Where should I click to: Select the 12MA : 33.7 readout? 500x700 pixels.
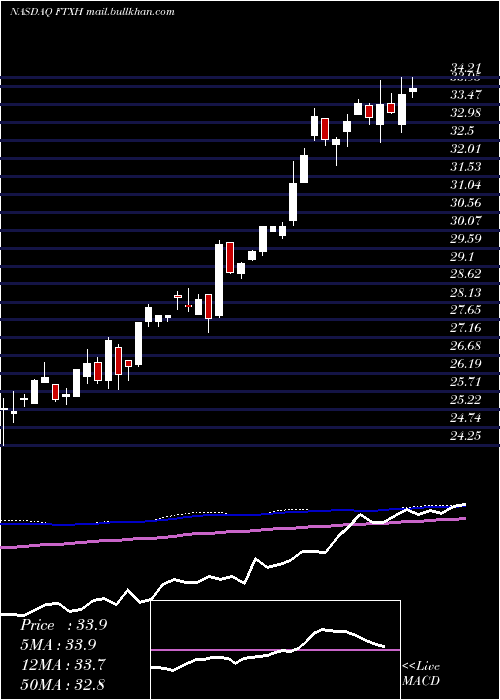pyautogui.click(x=63, y=665)
